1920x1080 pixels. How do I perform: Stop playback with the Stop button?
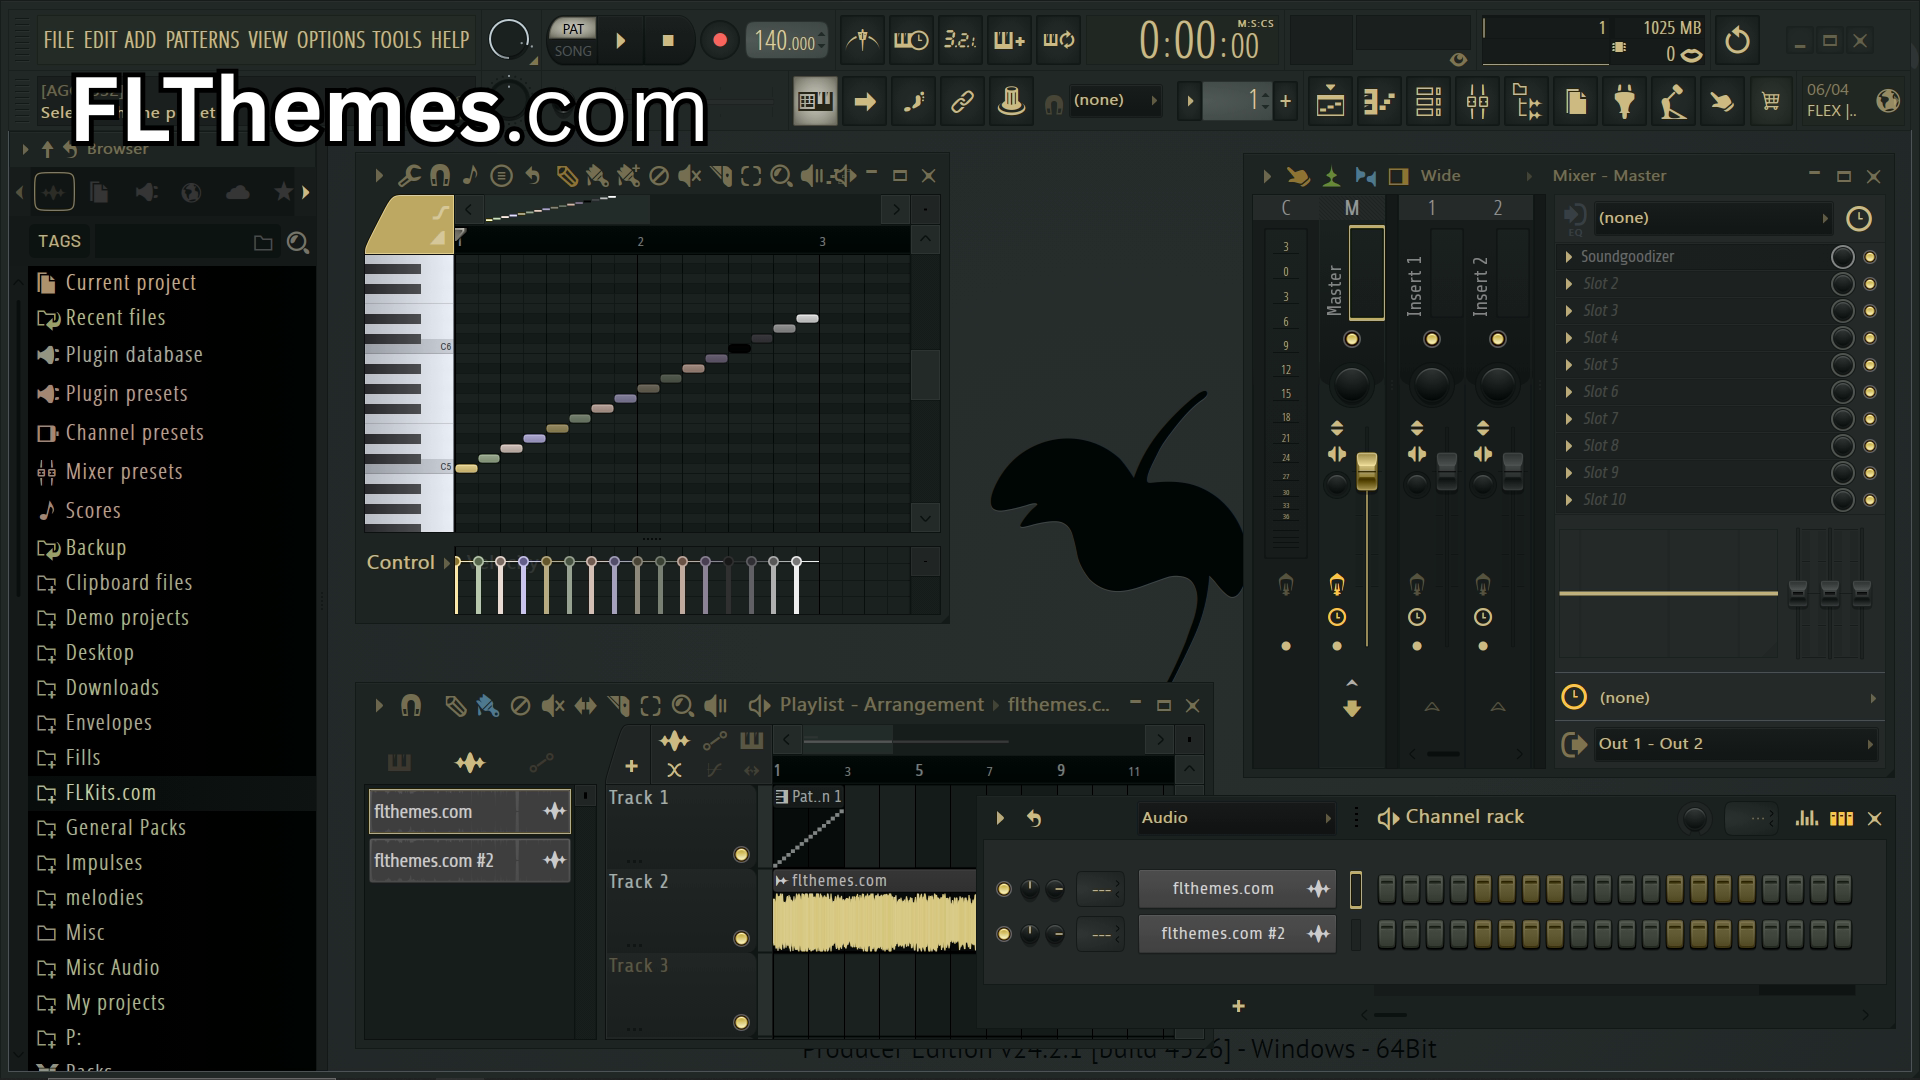click(668, 41)
